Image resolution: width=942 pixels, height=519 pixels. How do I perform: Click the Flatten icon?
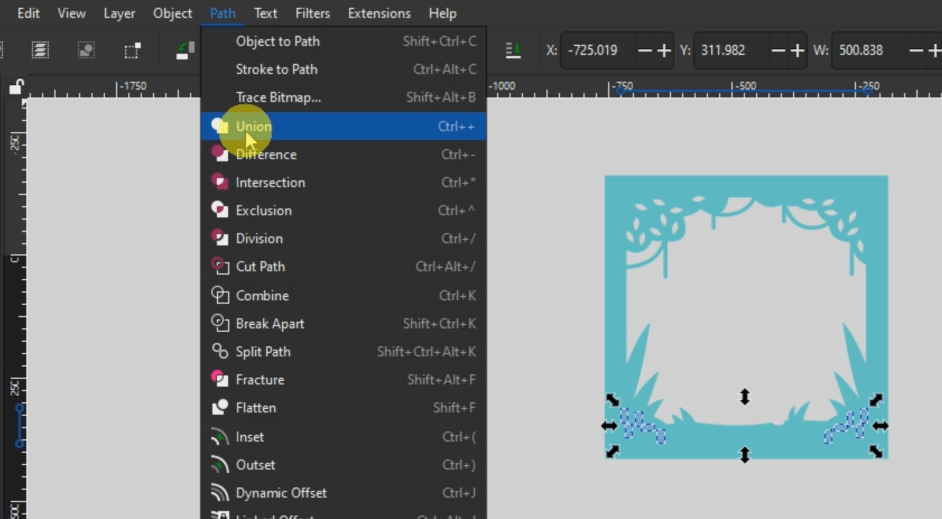point(219,407)
